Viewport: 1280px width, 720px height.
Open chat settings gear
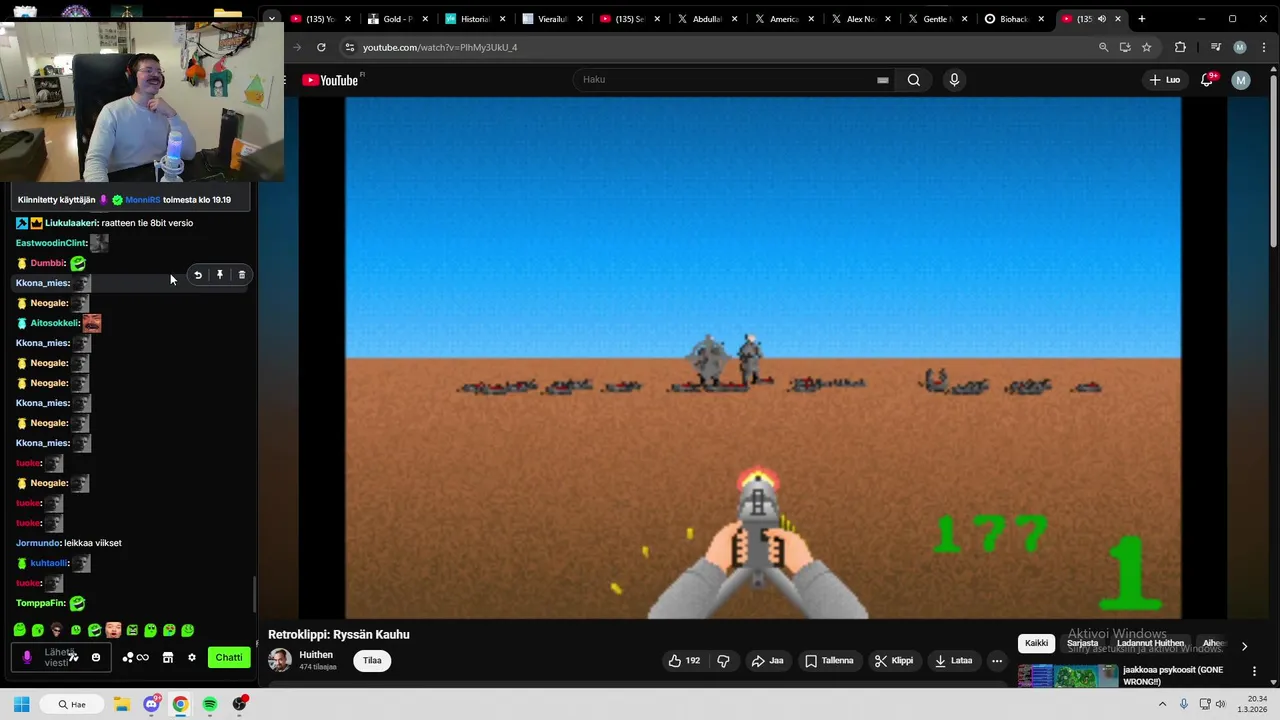[x=191, y=658]
